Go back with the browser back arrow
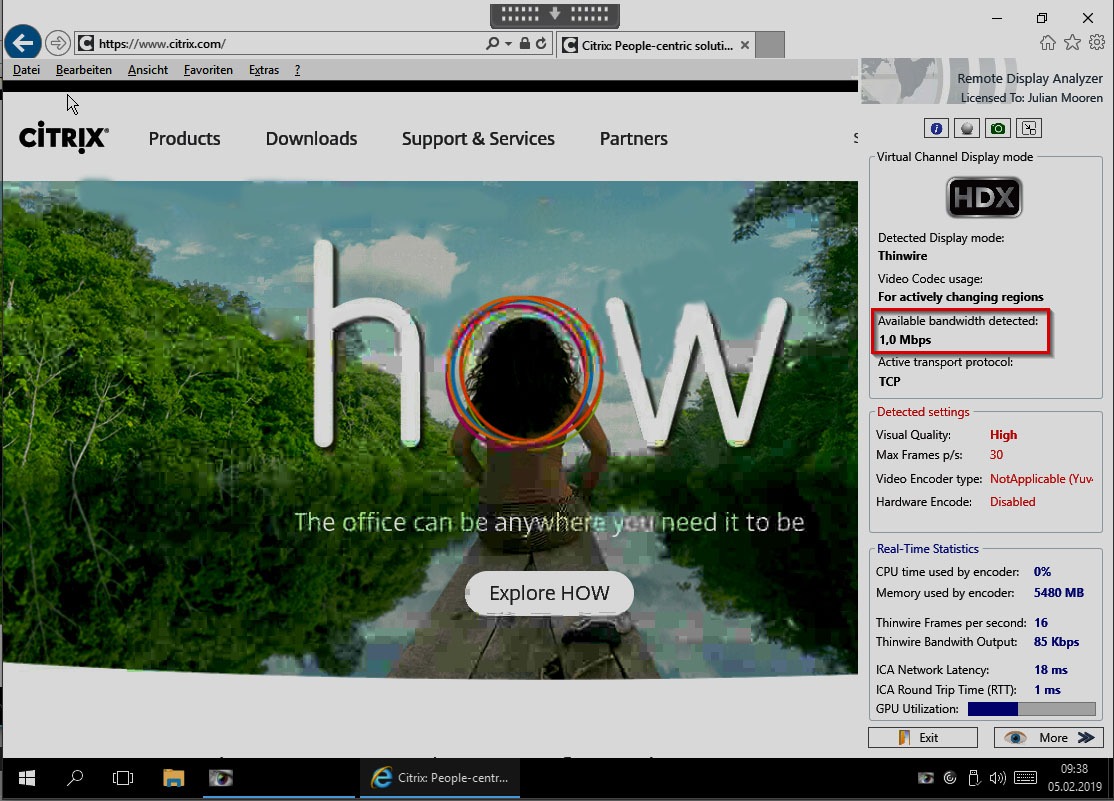The height and width of the screenshot is (801, 1114). [x=23, y=43]
